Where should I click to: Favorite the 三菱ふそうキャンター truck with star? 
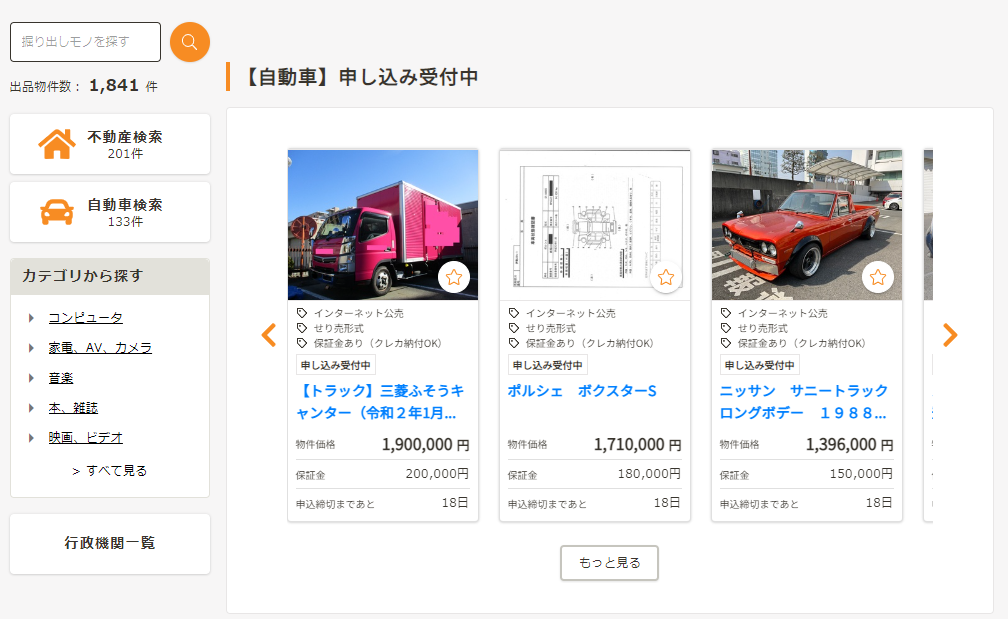(x=454, y=277)
